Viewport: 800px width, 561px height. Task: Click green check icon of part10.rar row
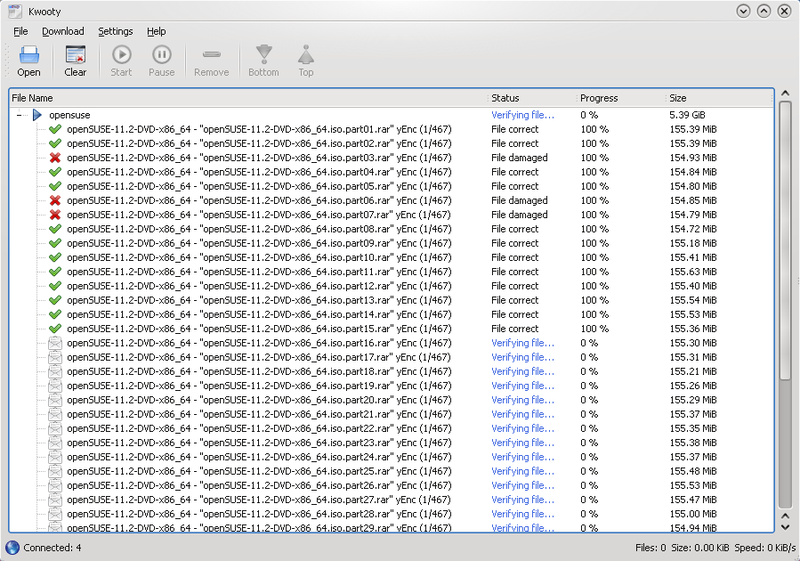click(55, 258)
